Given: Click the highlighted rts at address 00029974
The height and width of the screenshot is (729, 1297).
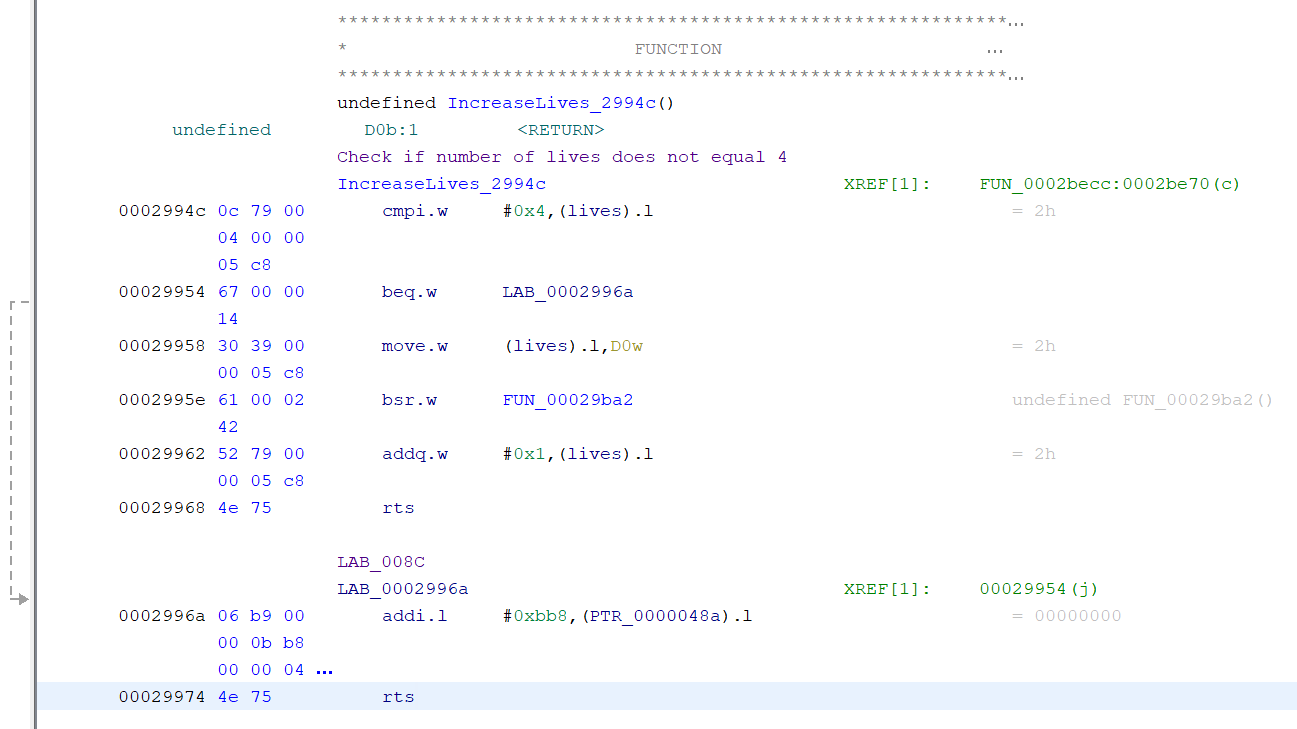Looking at the screenshot, I should 398,697.
